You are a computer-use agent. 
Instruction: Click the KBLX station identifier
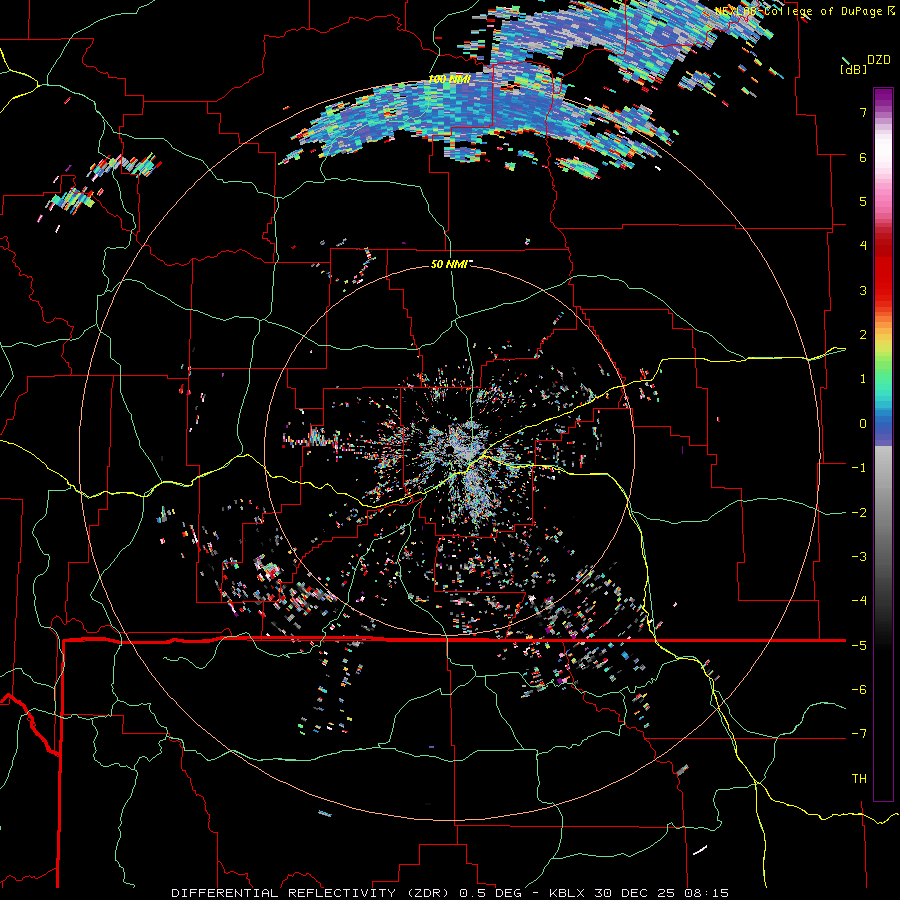coord(567,893)
